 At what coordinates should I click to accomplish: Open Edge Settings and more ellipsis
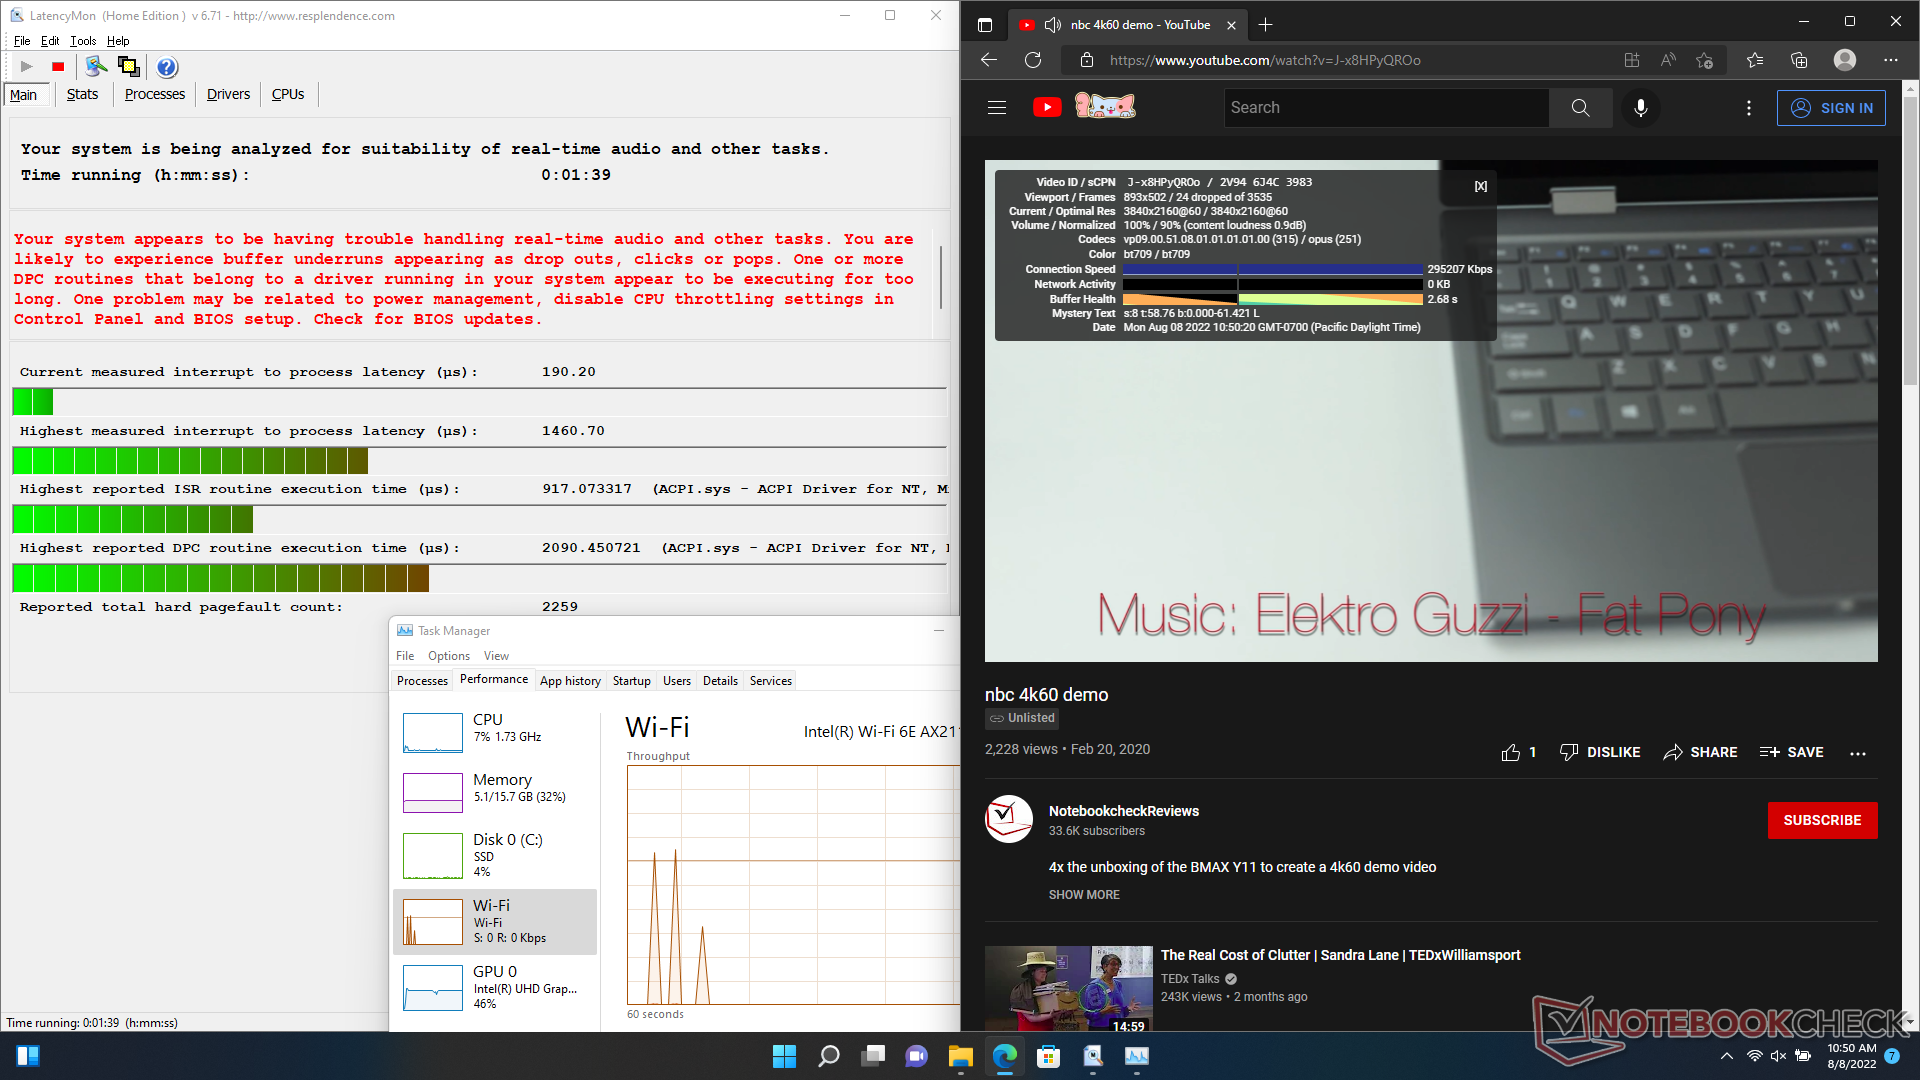(1890, 60)
